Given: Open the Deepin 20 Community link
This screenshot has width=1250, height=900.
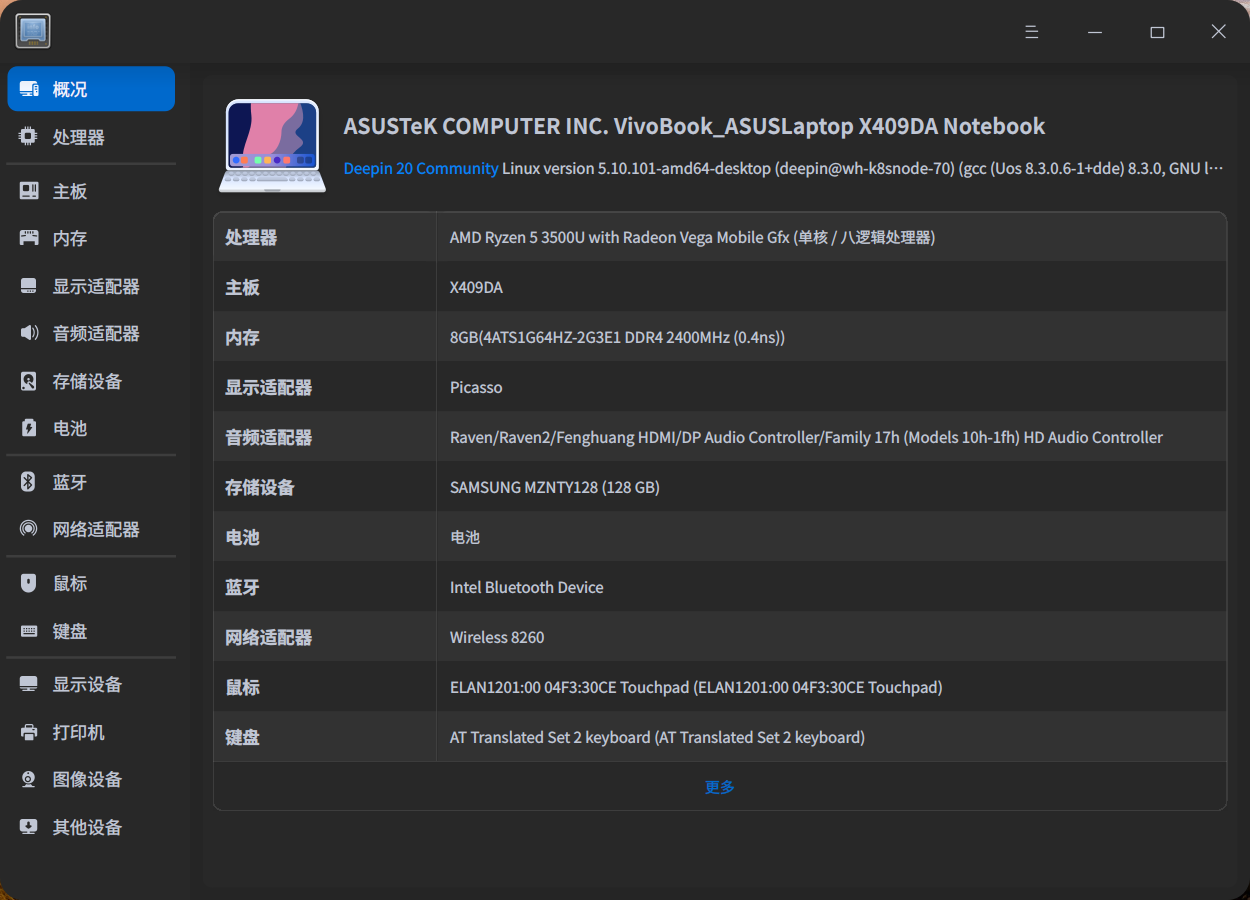Looking at the screenshot, I should tap(421, 168).
